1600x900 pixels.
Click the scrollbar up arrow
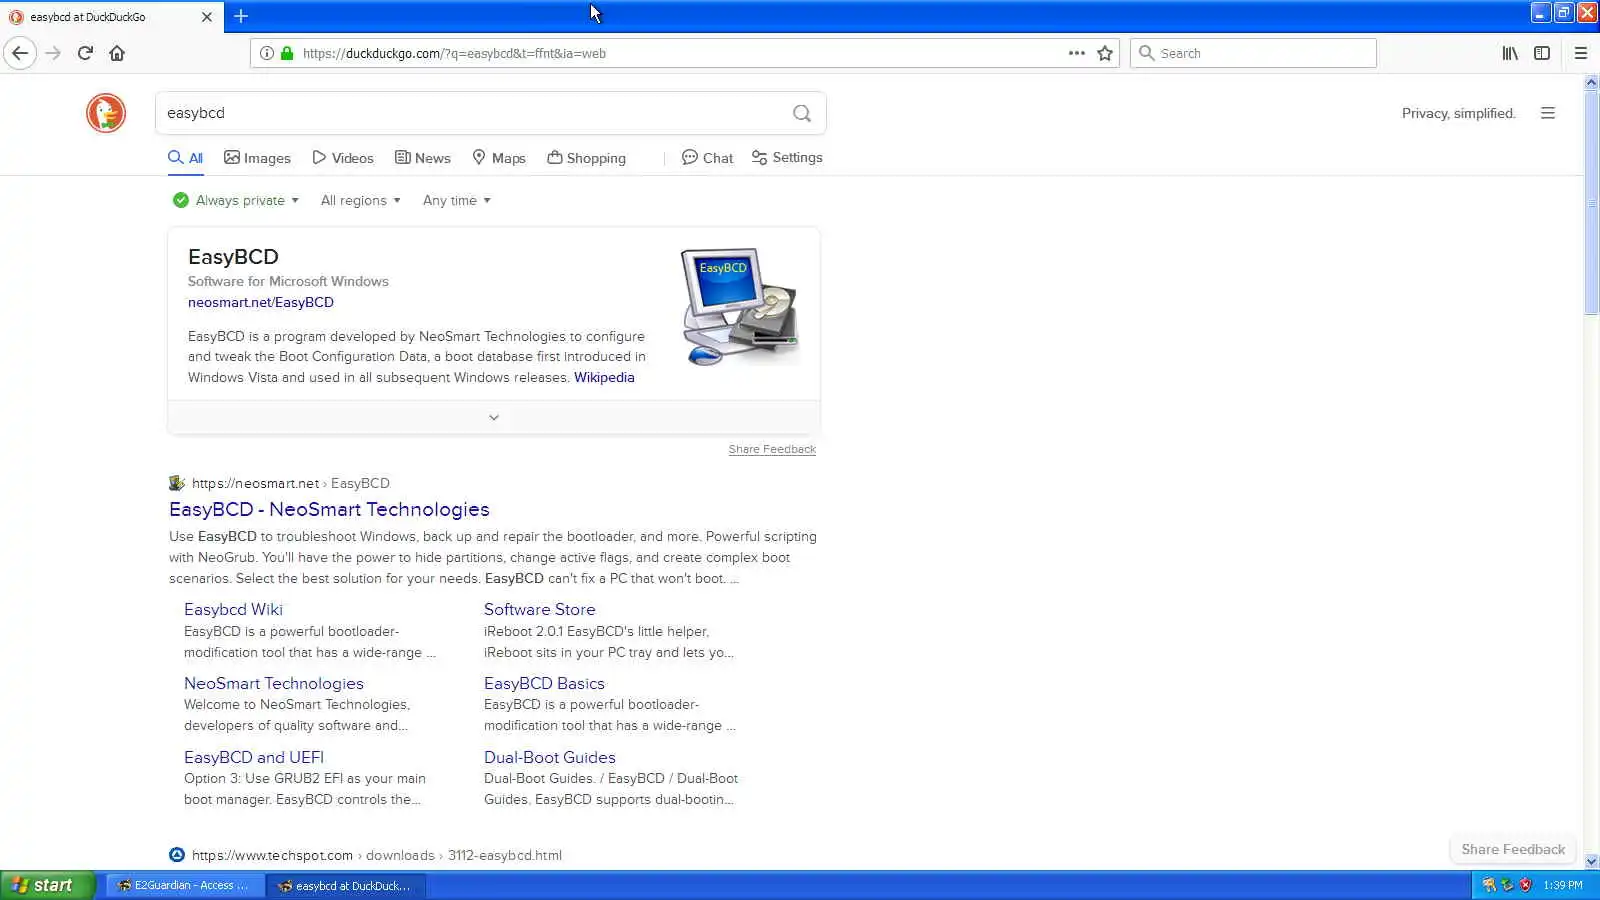(1591, 83)
